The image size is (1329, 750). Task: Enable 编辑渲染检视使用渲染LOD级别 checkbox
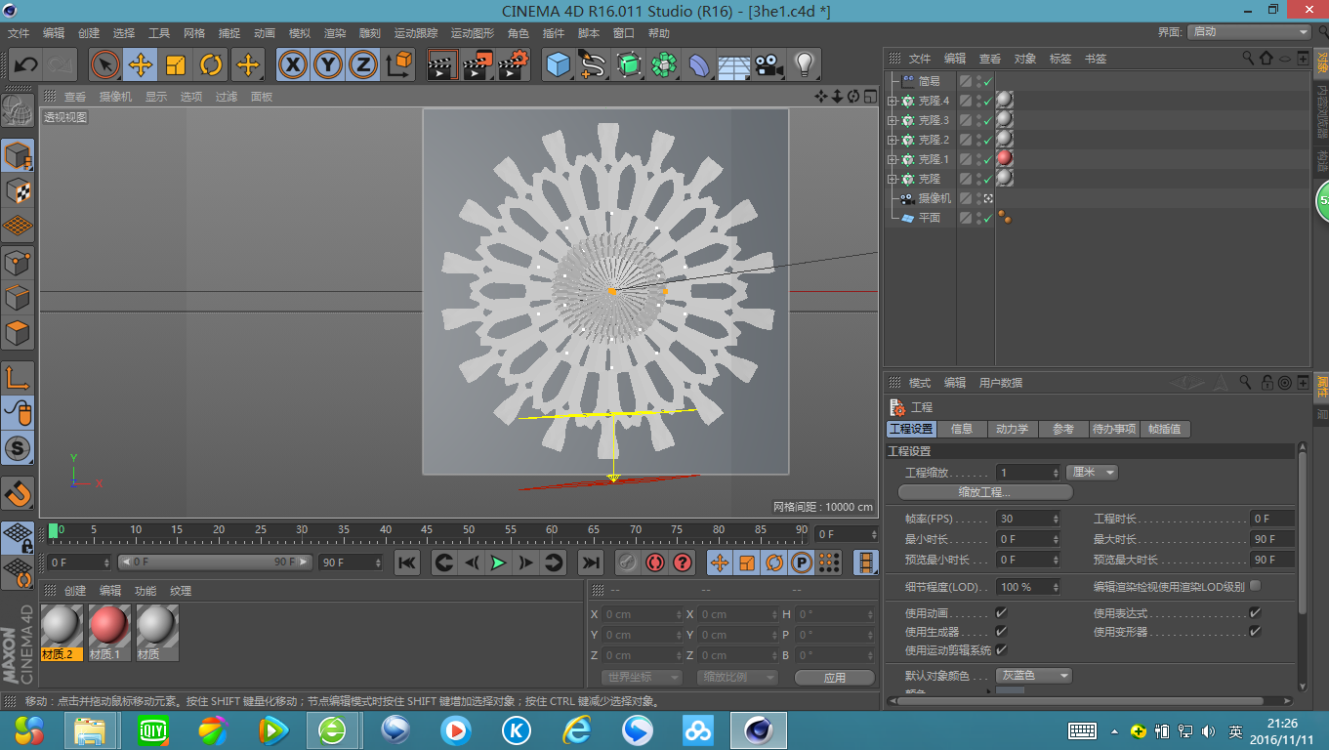tap(1255, 586)
